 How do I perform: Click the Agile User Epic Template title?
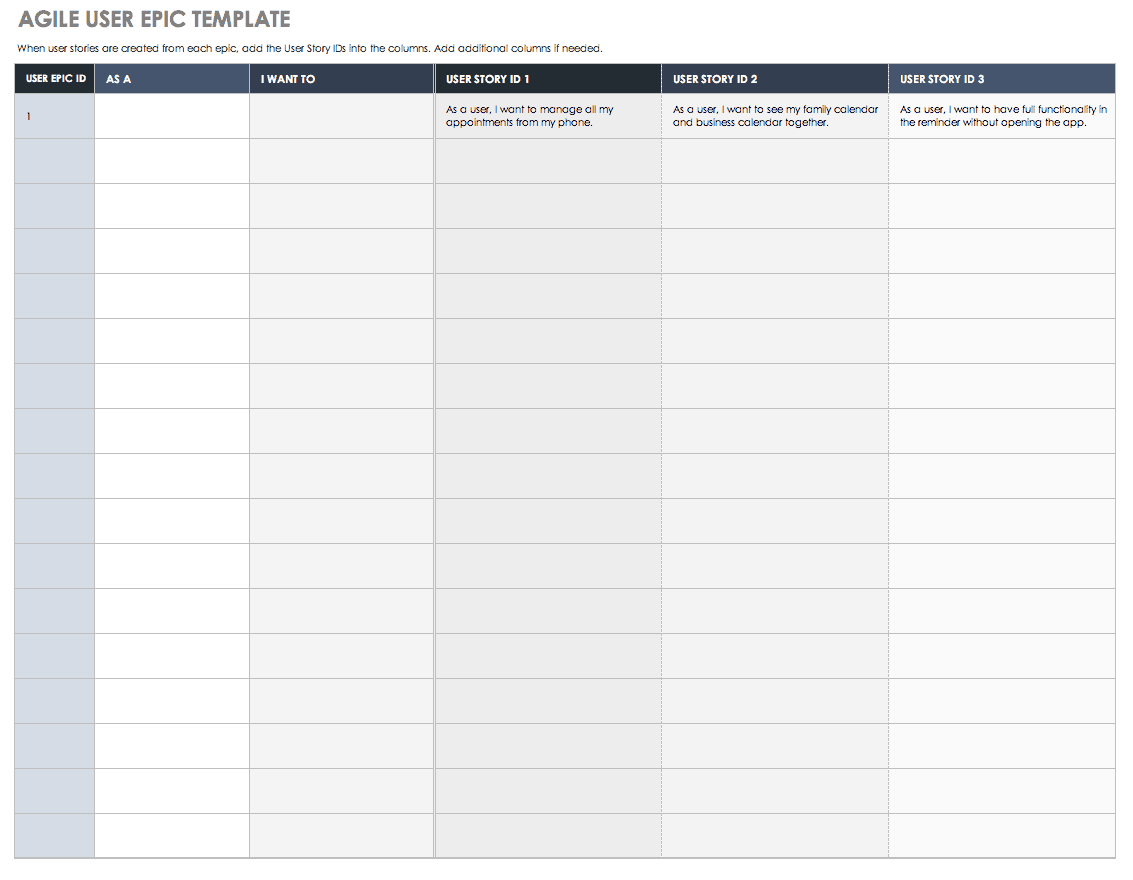click(154, 20)
